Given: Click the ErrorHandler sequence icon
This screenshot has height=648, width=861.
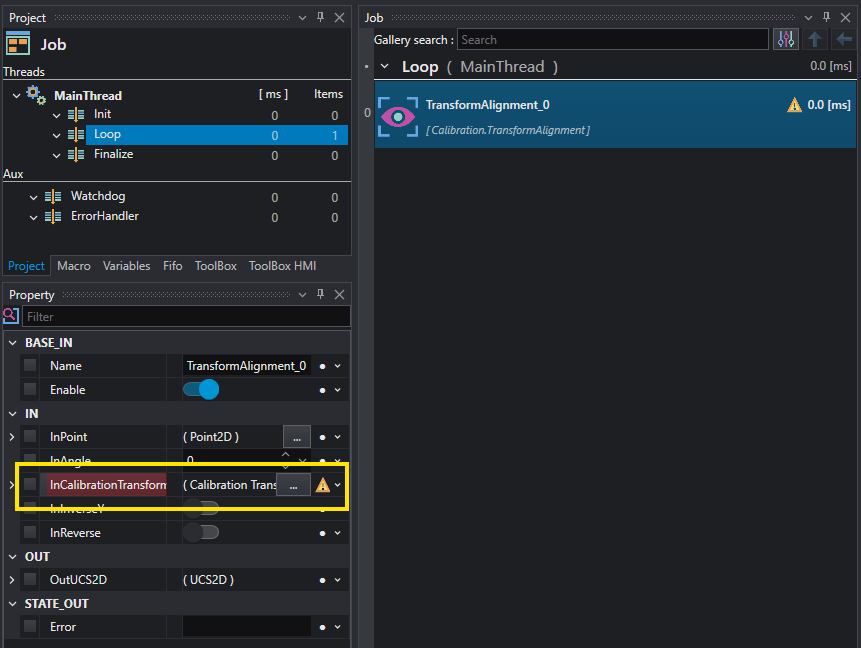Looking at the screenshot, I should [x=53, y=217].
